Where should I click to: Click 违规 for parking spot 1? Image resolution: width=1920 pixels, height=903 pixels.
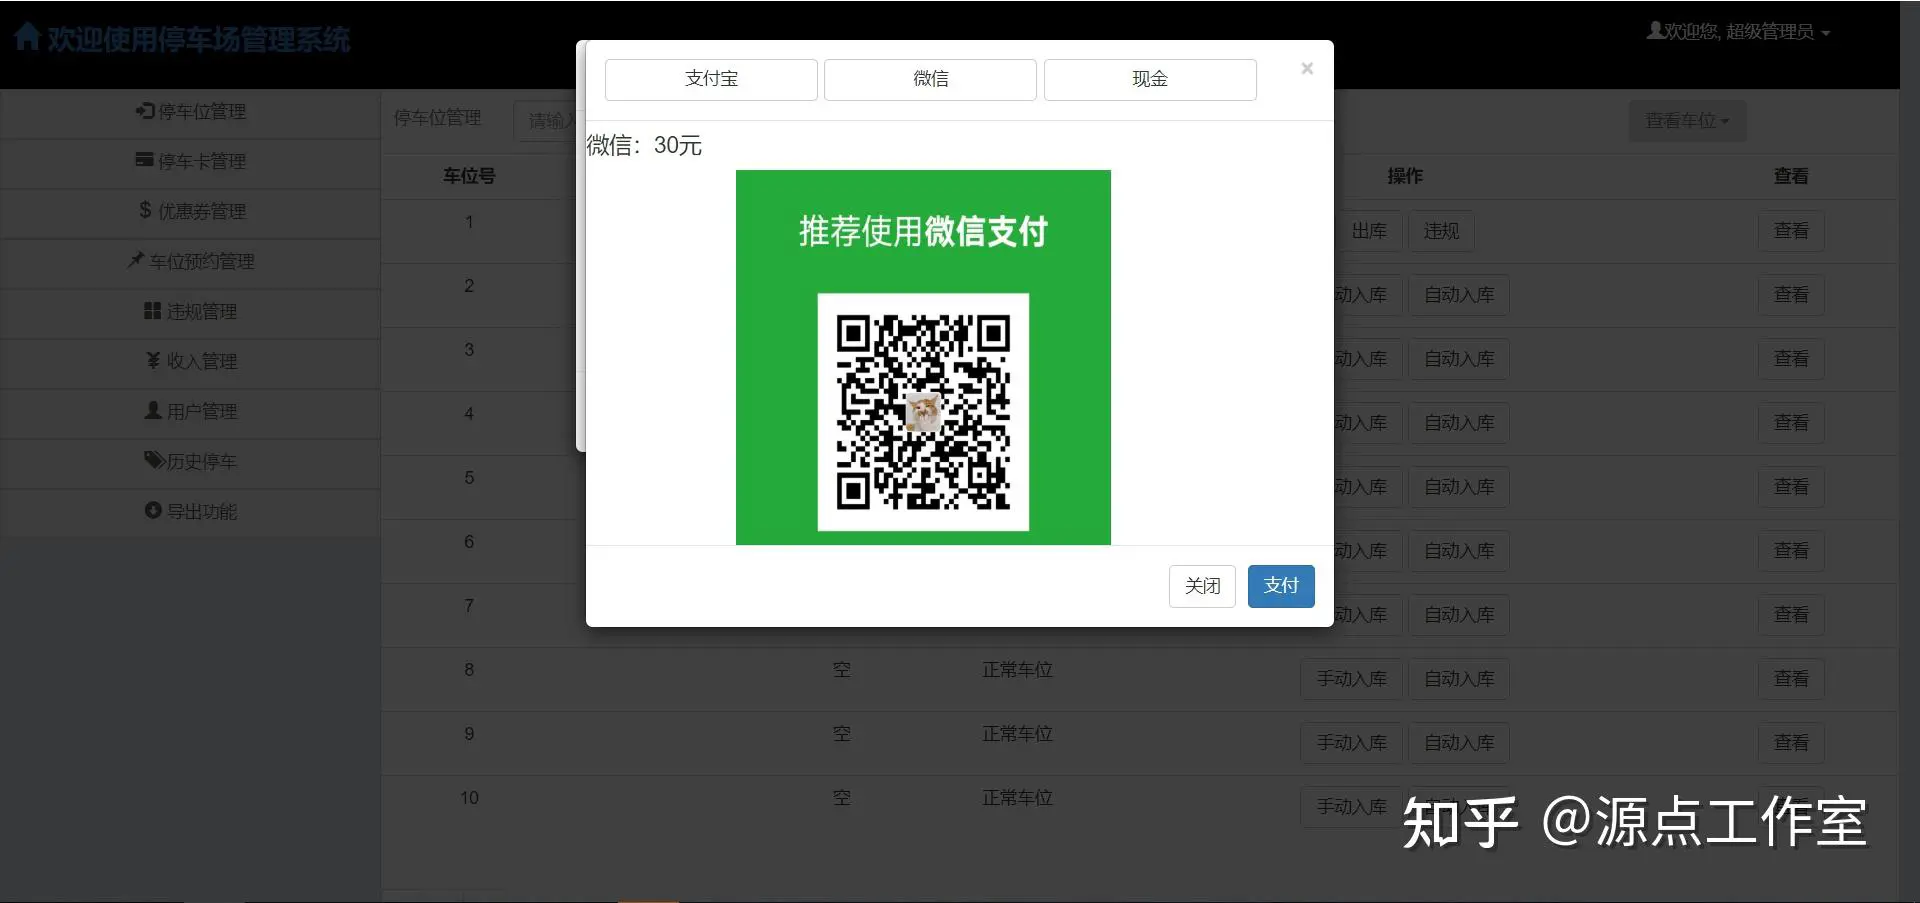pyautogui.click(x=1441, y=231)
